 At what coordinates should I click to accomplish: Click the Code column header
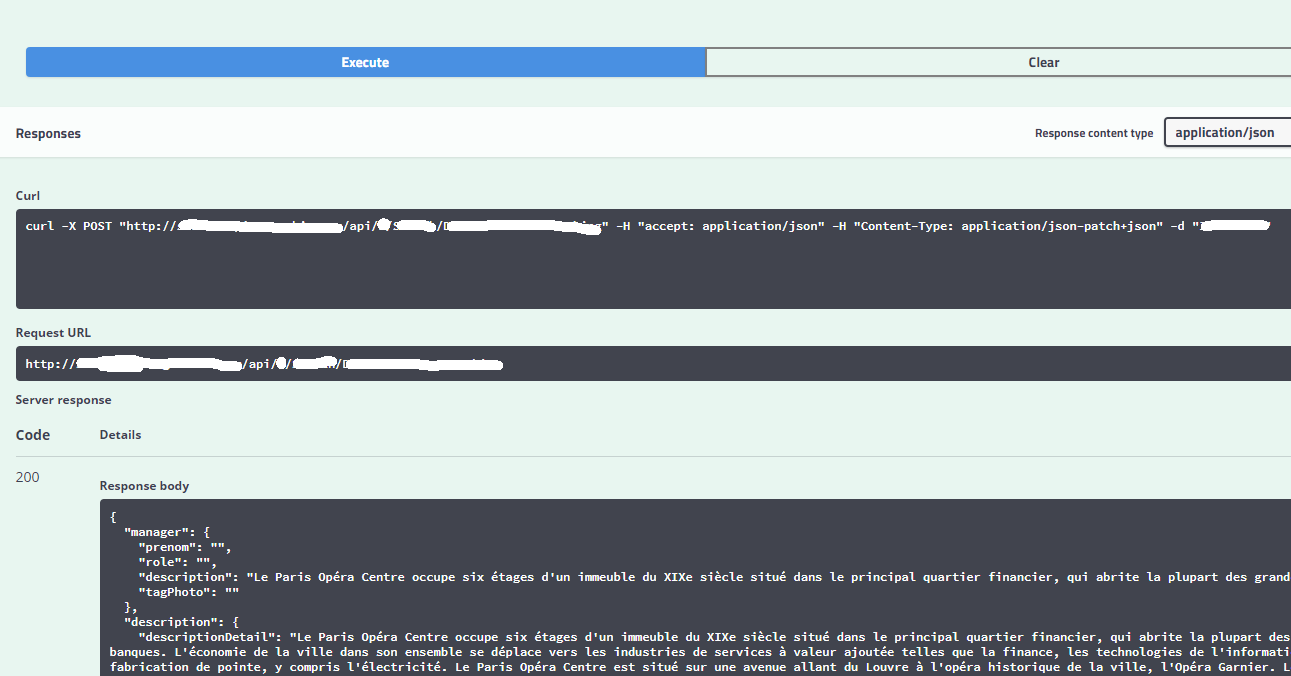(33, 435)
